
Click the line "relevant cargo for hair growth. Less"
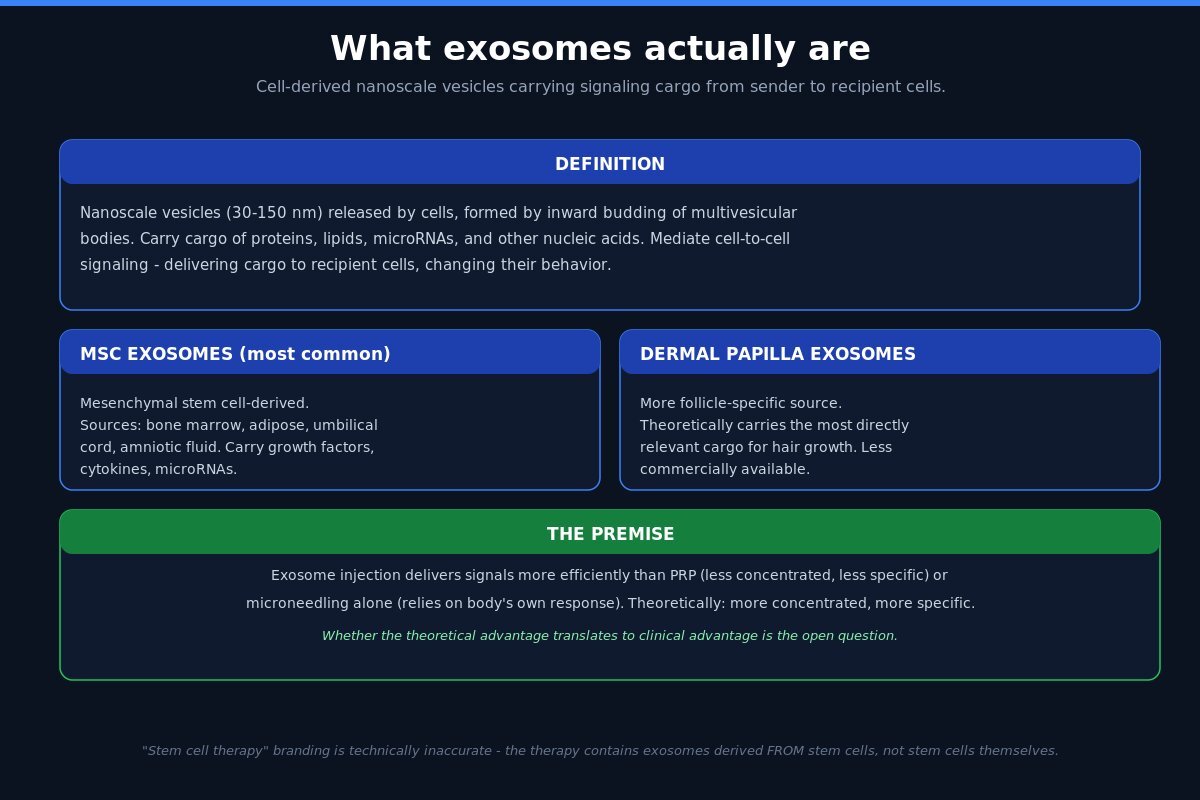[x=766, y=447]
